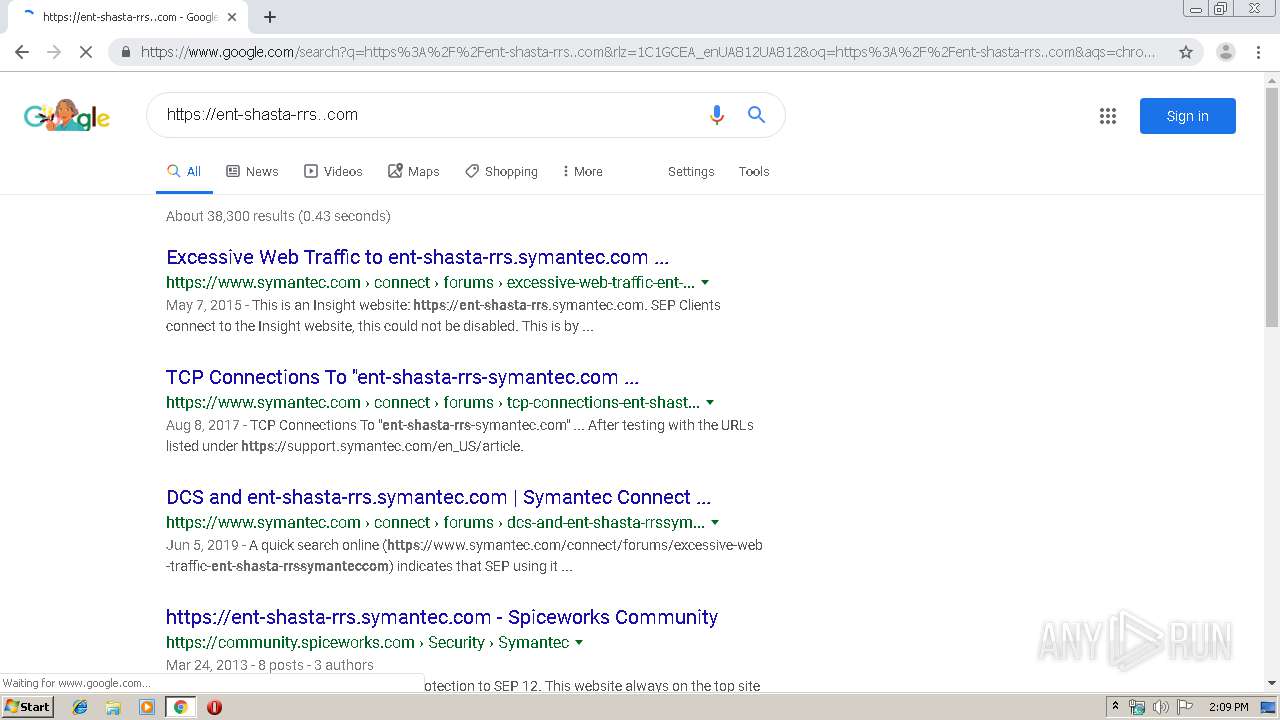Open 'TCP Connections To ent-shasta-rrs-symantec.com' result
The height and width of the screenshot is (720, 1280).
(402, 377)
